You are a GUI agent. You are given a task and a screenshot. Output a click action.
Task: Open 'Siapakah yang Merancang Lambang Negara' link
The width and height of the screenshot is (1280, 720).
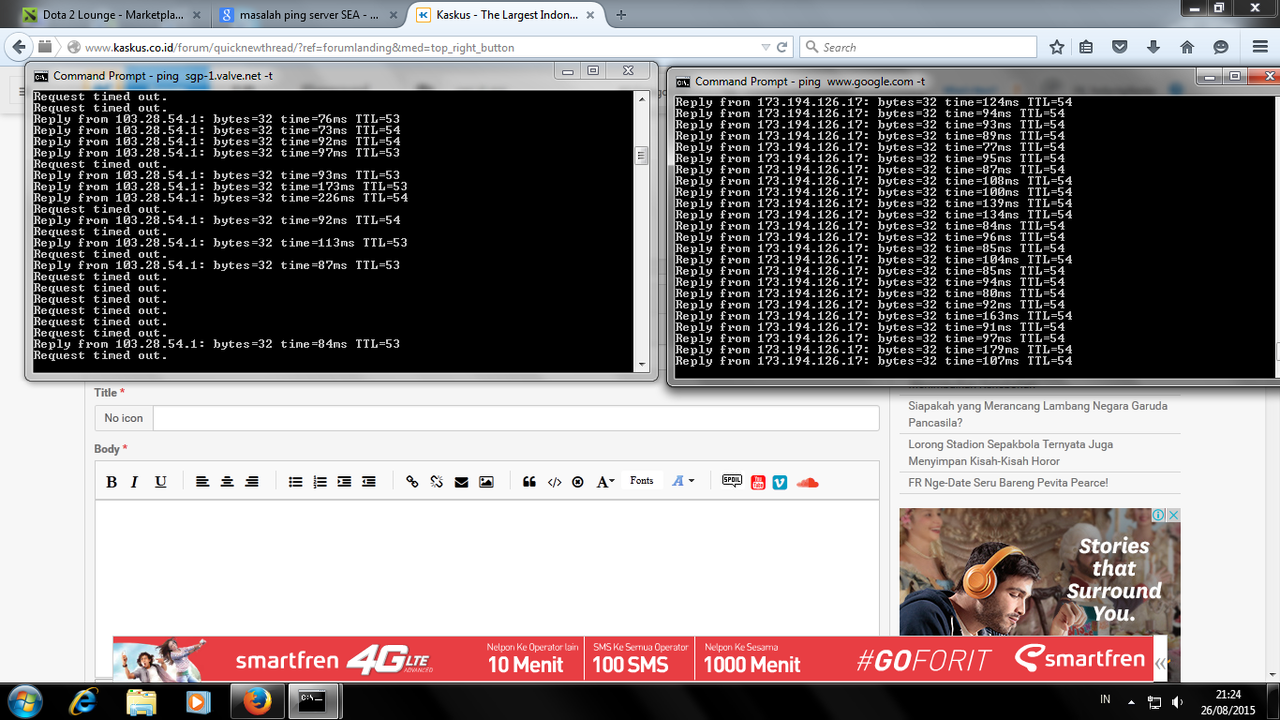tap(1038, 414)
